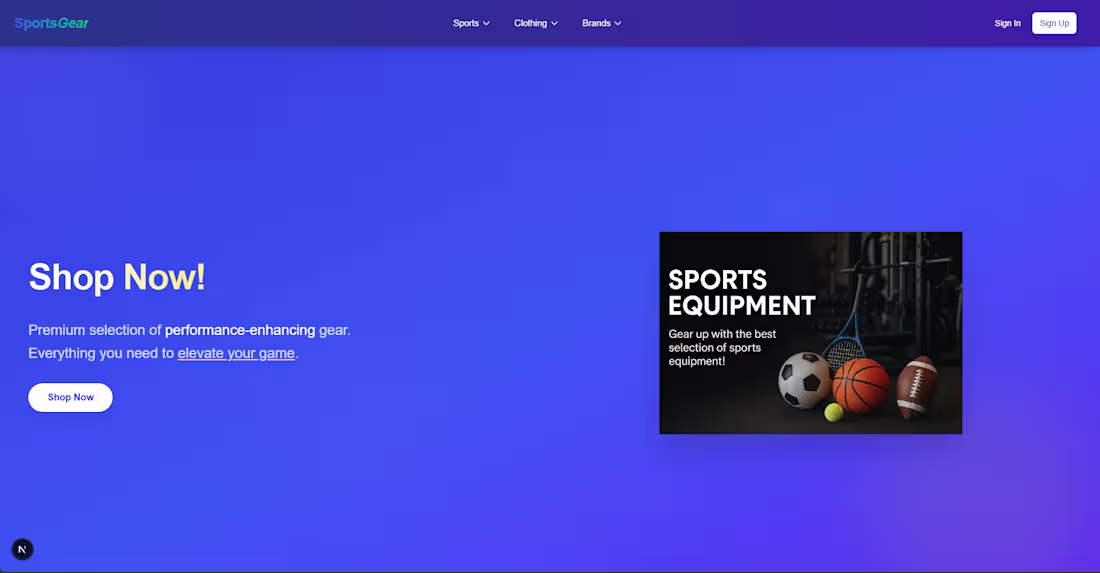Click the Sign Up button
This screenshot has height=573, width=1100.
click(1054, 23)
